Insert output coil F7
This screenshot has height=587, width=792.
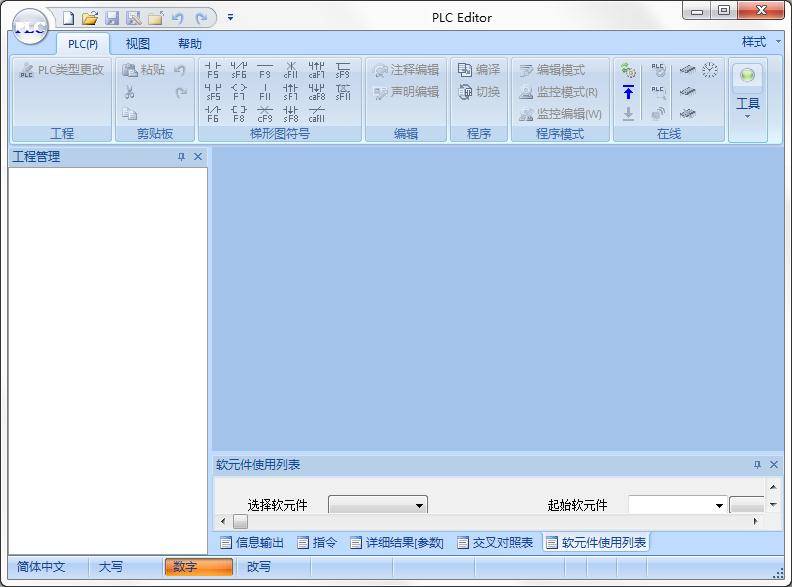coord(239,92)
